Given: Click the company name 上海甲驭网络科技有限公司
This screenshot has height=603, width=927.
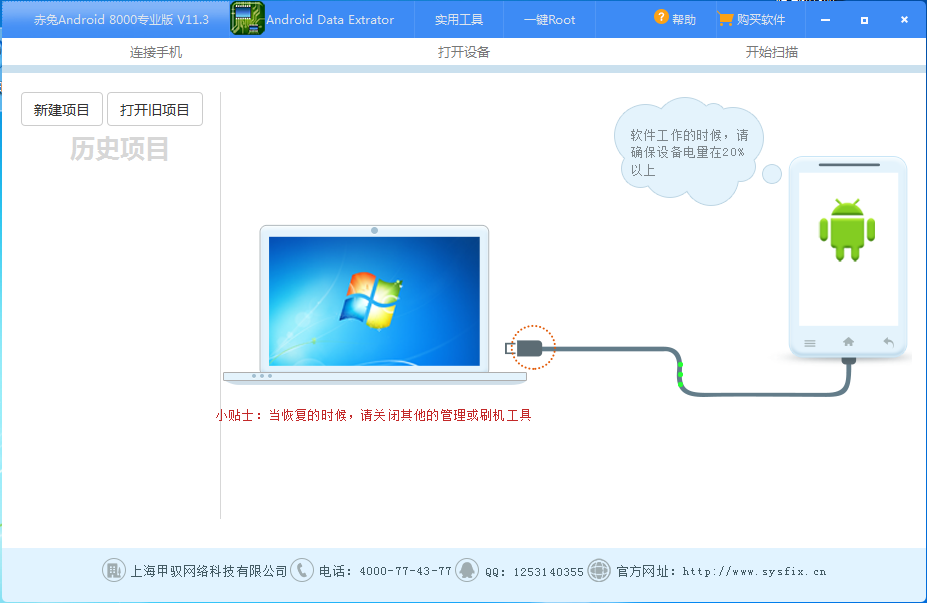Looking at the screenshot, I should pos(209,572).
